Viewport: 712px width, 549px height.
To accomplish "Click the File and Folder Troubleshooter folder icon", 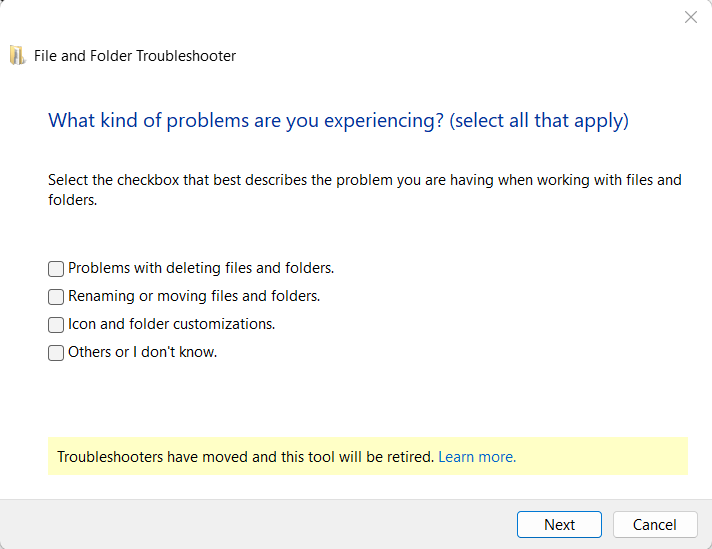I will pyautogui.click(x=17, y=56).
